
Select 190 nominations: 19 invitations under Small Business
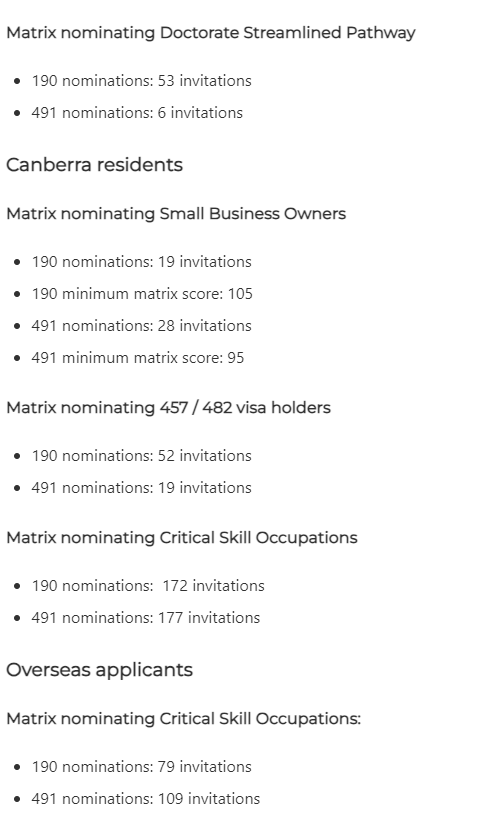[x=142, y=261]
